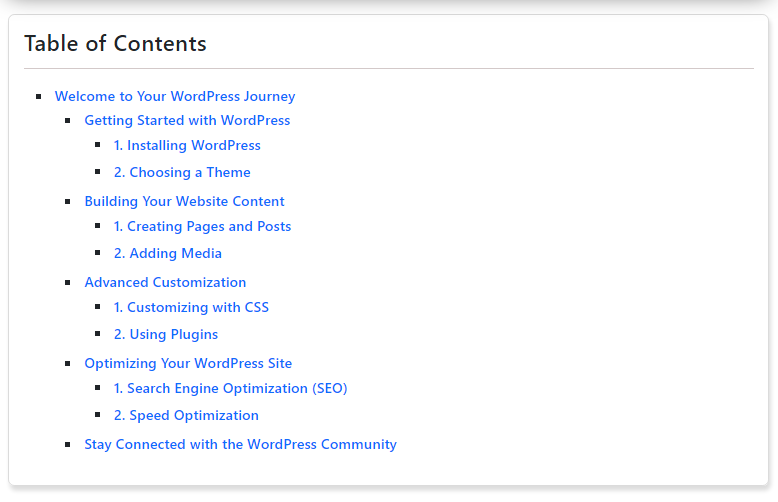Open the 1. Installing WordPress link
Screen dimensions: 778x502
(187, 145)
